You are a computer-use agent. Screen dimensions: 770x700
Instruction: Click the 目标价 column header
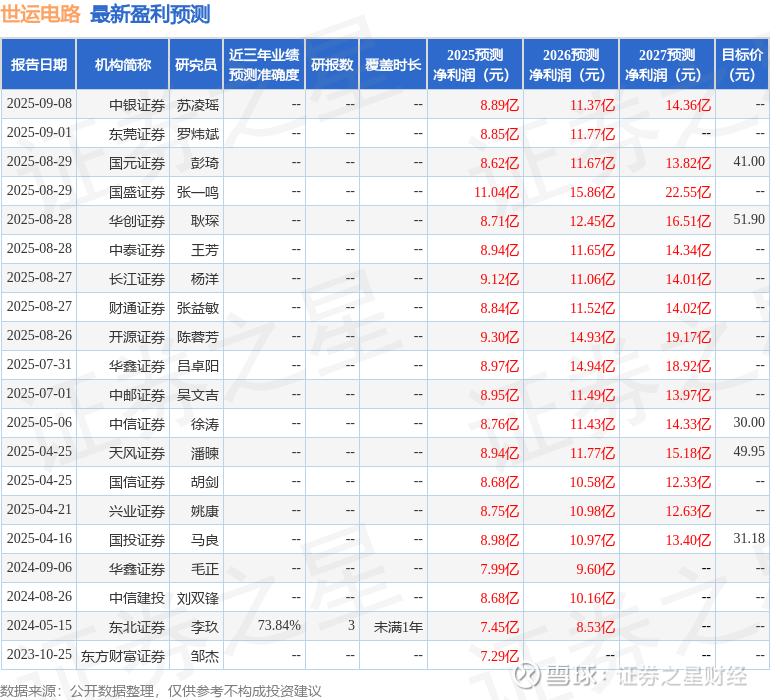(742, 64)
